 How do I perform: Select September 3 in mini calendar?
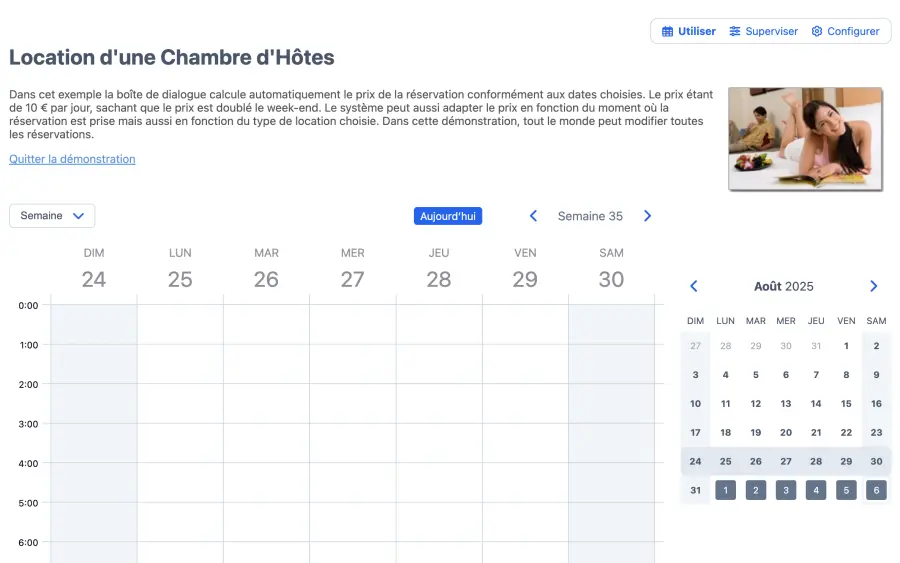[x=786, y=490]
